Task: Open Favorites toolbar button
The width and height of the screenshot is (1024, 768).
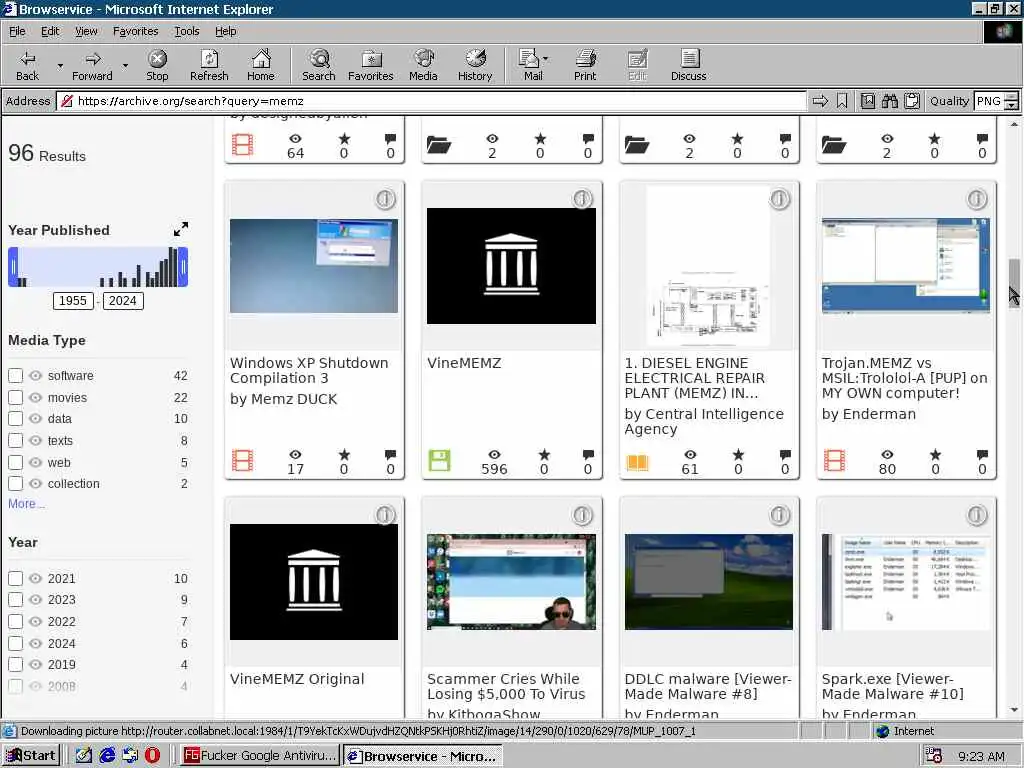Action: (x=370, y=65)
